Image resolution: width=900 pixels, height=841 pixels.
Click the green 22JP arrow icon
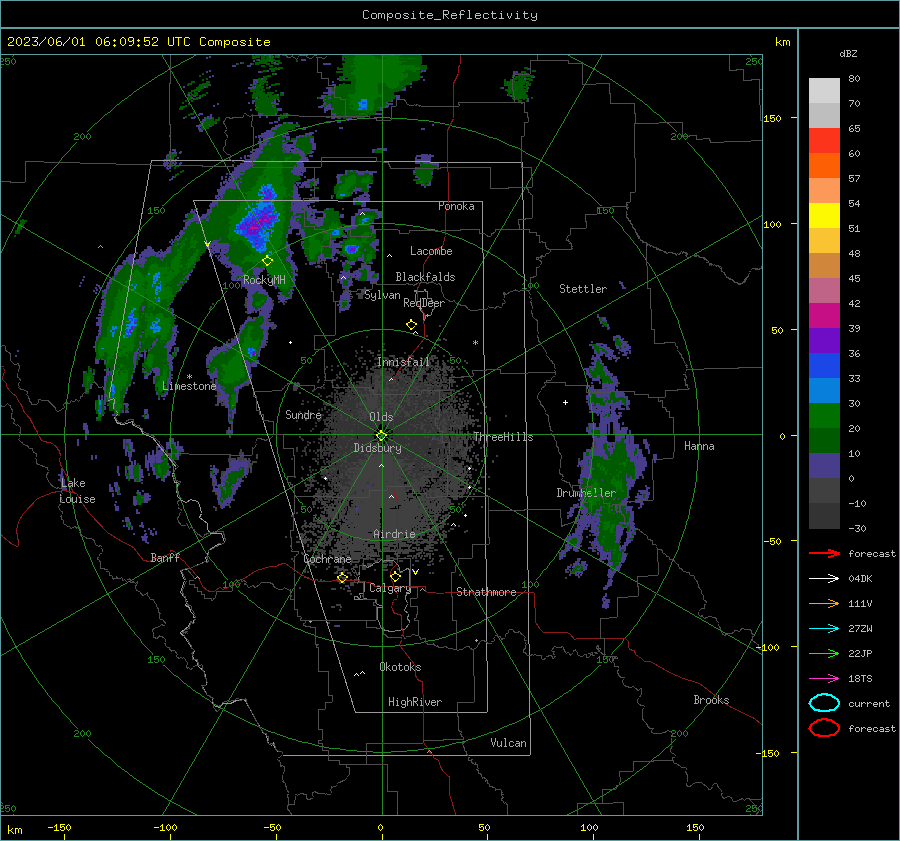pos(824,653)
